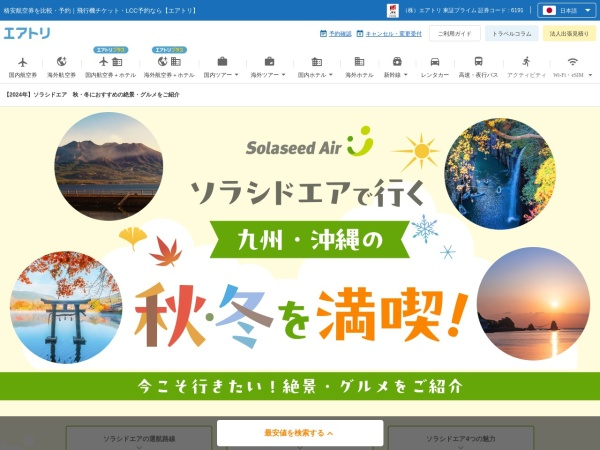The image size is (600, 450).
Task: Select 海外ホテル menu label
Action: pos(359,75)
